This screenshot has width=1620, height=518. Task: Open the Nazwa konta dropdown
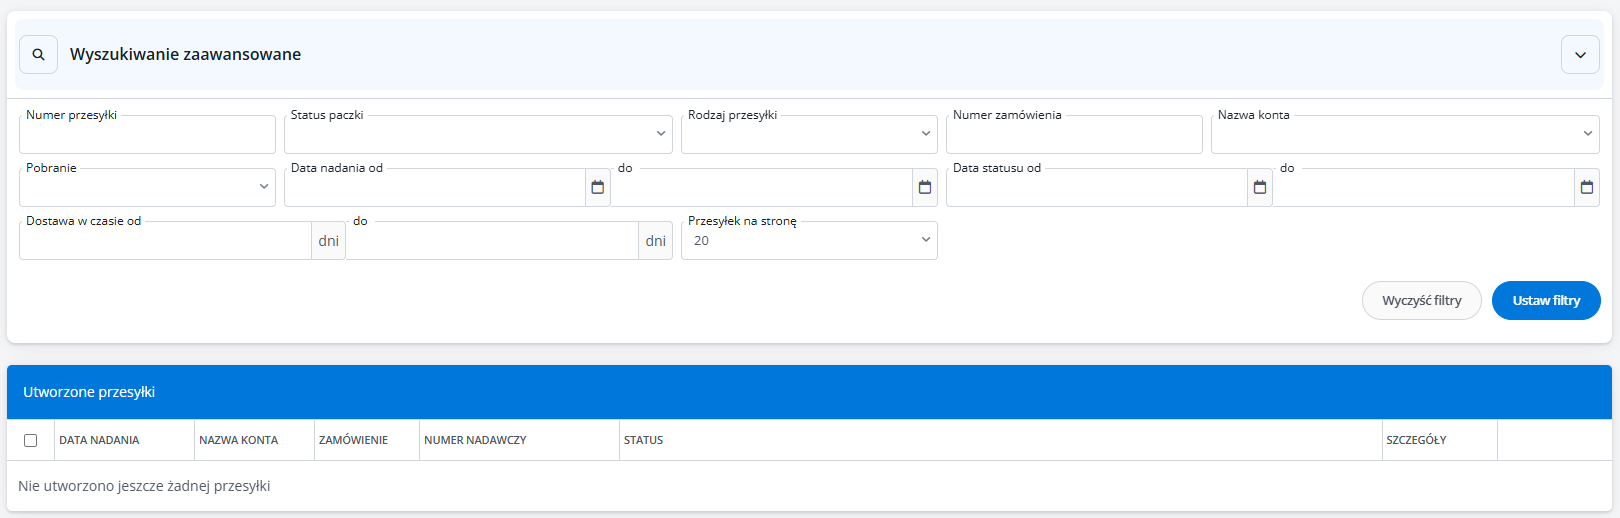[x=1405, y=135]
